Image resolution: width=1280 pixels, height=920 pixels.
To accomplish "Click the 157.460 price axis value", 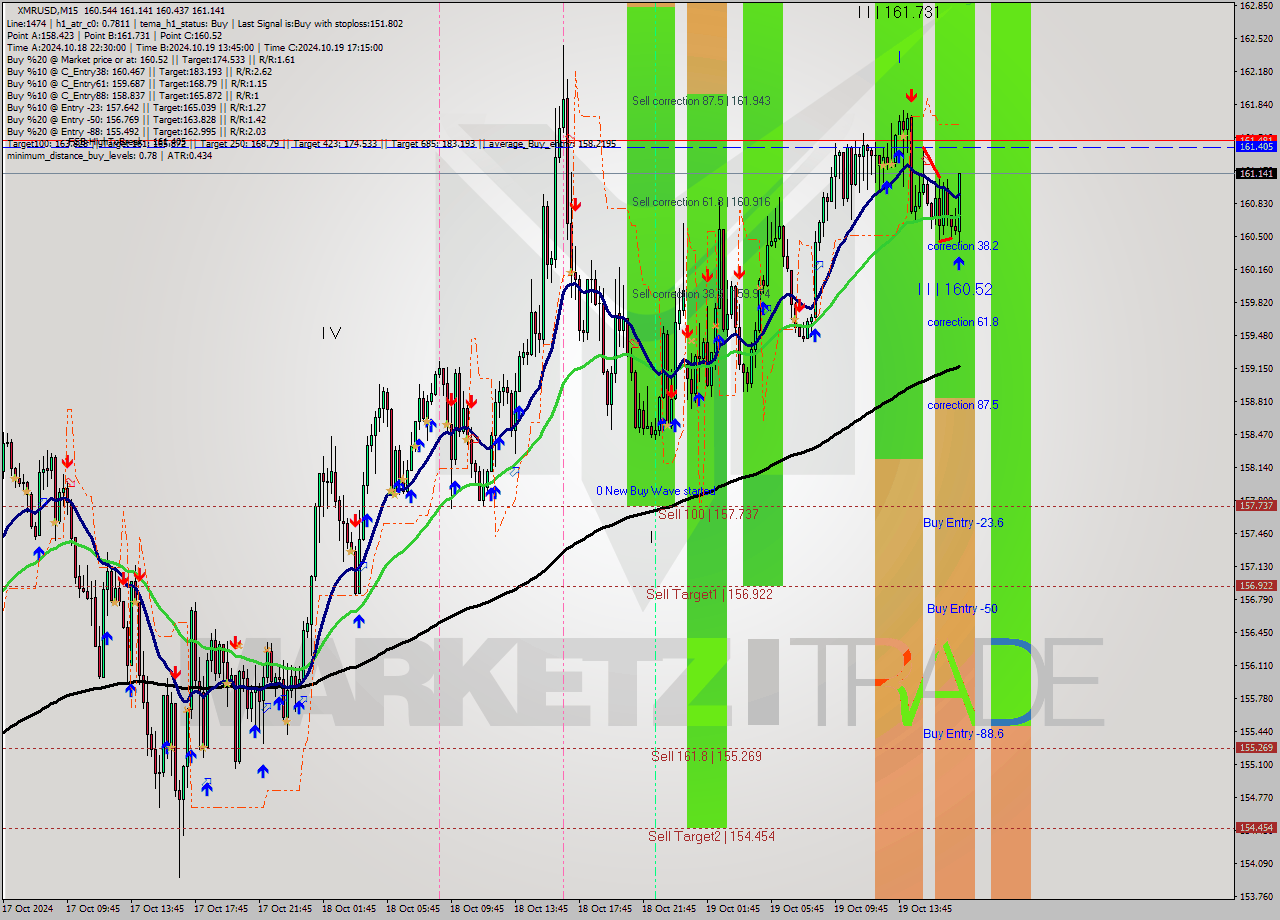I will (x=1256, y=533).
